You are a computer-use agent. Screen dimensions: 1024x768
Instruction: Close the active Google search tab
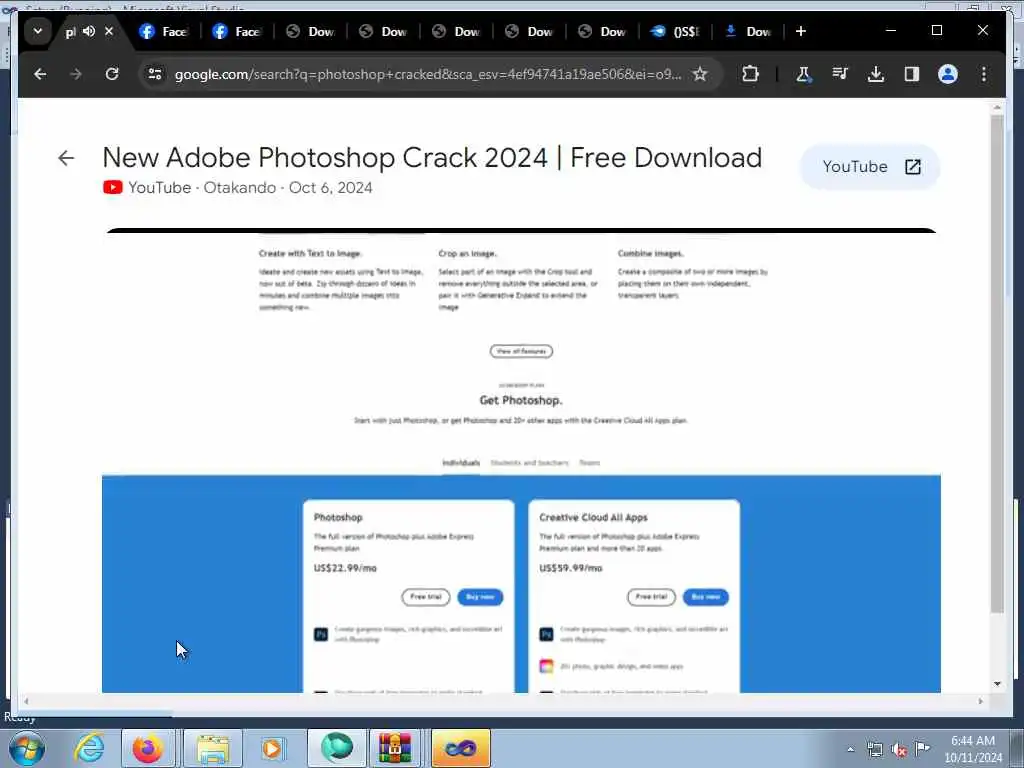point(109,31)
